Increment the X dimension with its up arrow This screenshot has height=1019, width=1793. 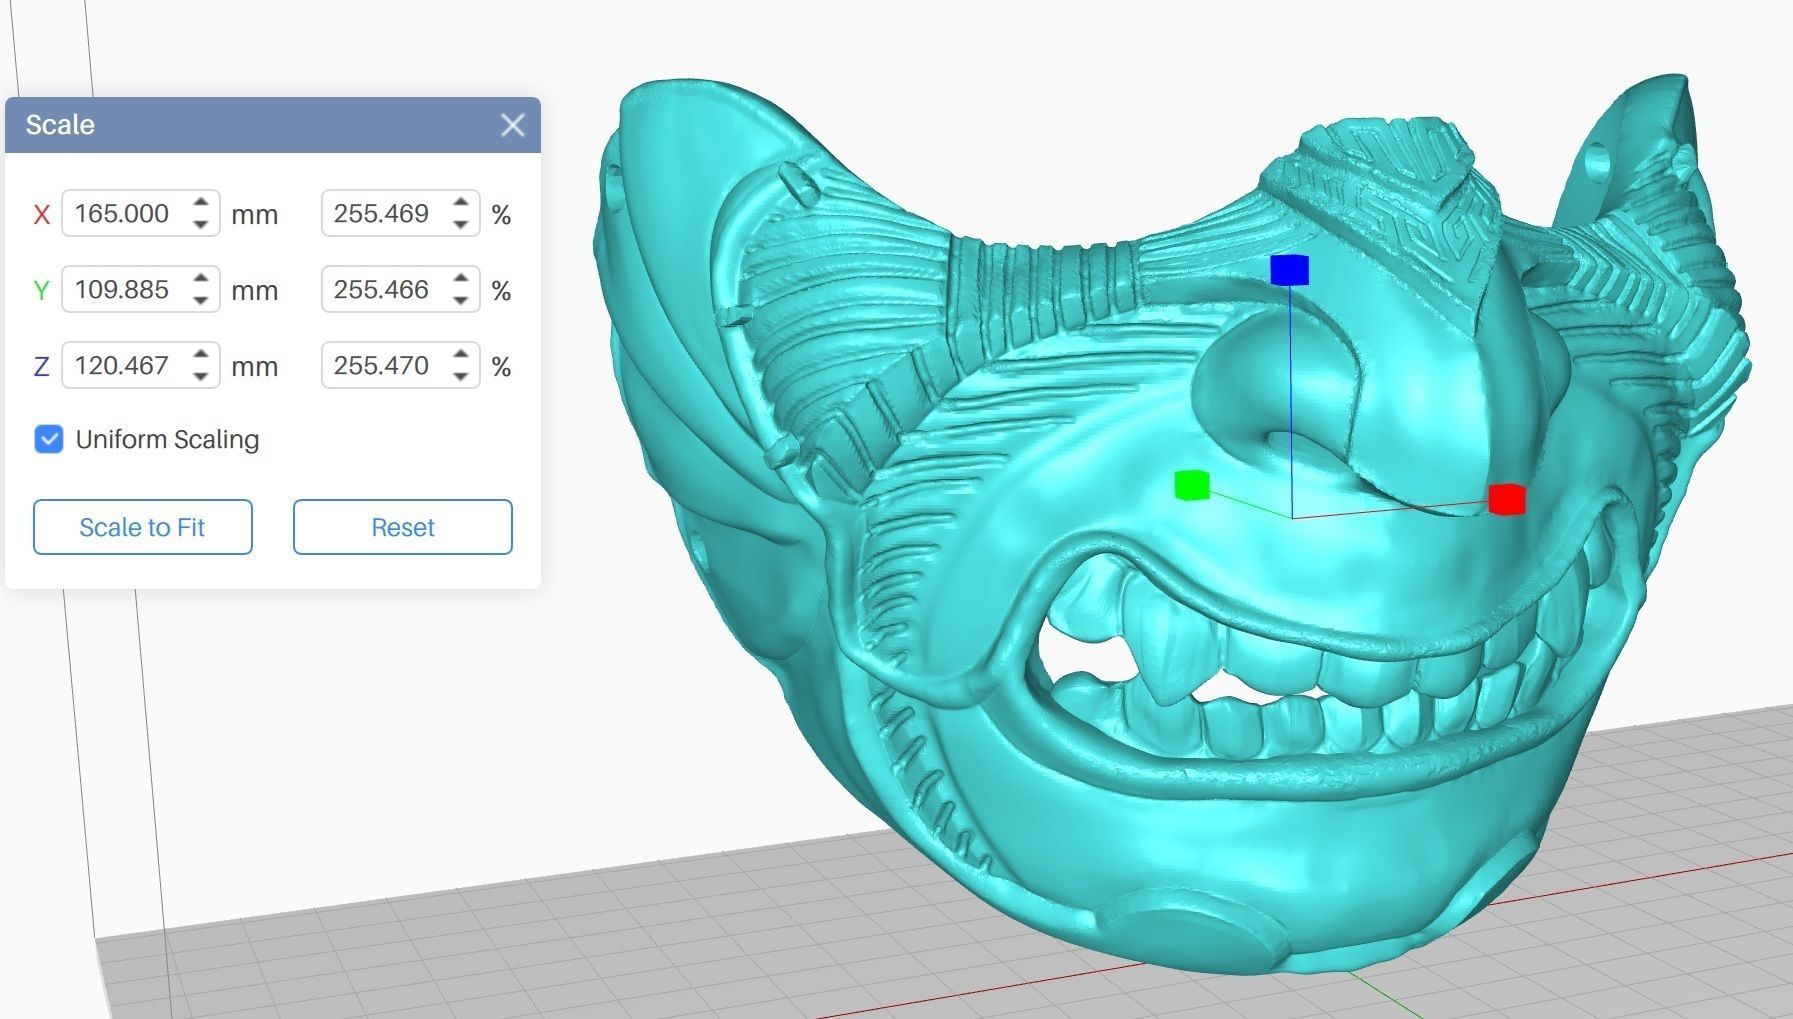click(x=199, y=205)
